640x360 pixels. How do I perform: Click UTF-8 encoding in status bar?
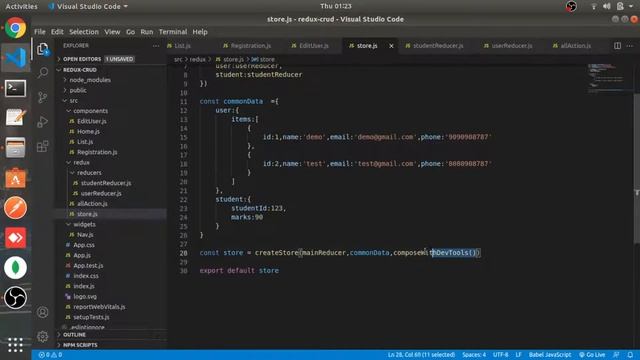[x=500, y=355]
